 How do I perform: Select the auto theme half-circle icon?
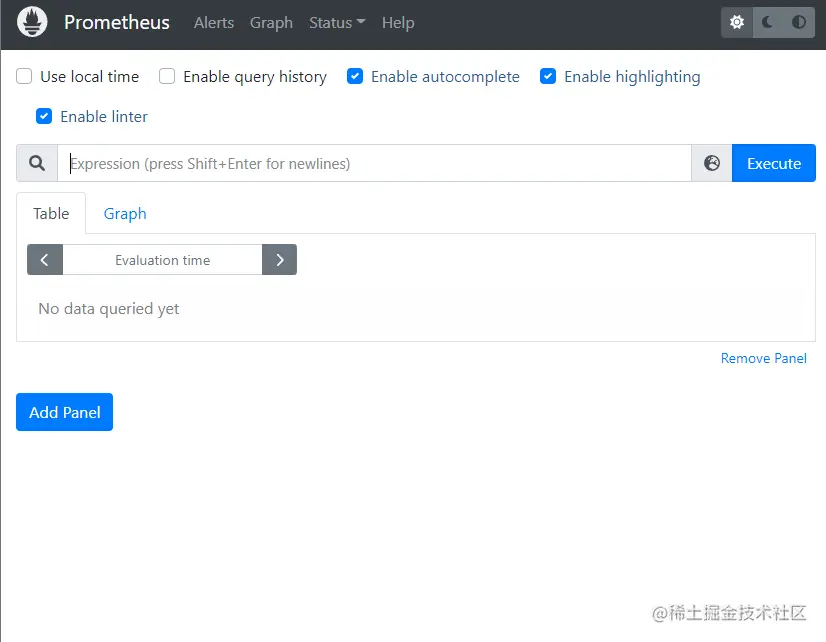pyautogui.click(x=799, y=22)
